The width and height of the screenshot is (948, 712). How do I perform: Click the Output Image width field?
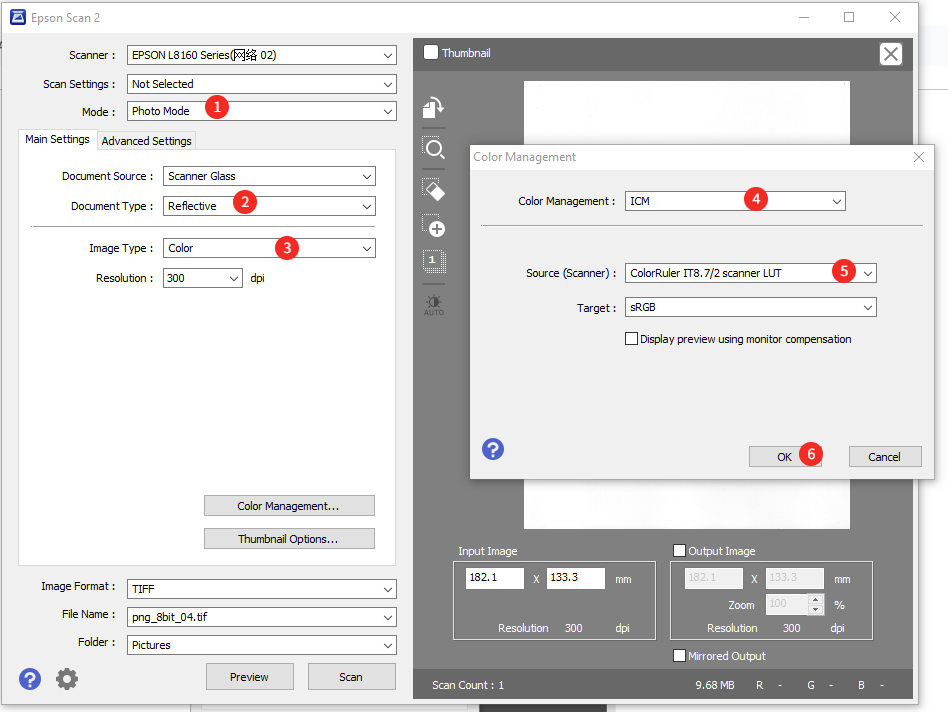pyautogui.click(x=713, y=578)
